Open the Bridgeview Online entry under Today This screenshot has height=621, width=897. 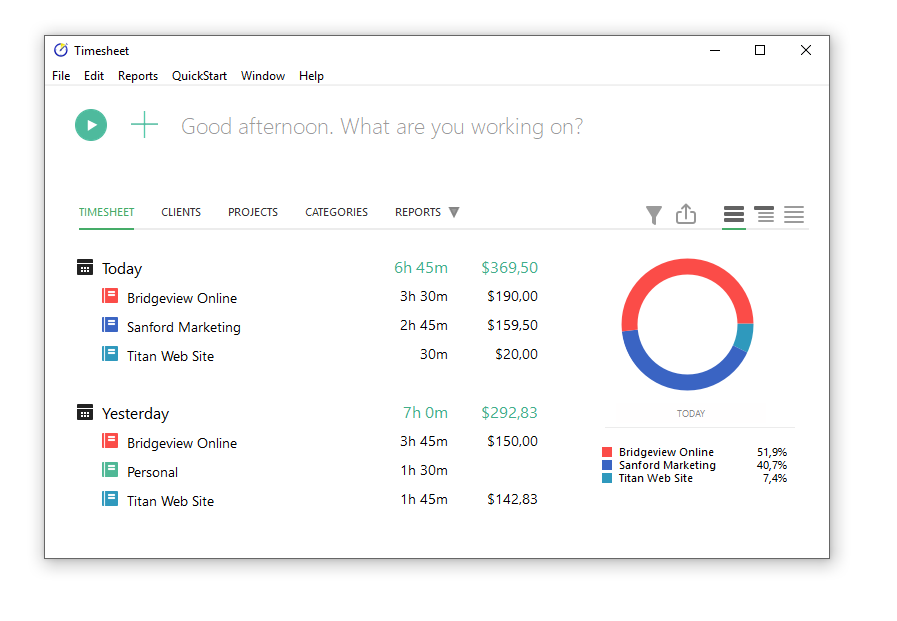(x=180, y=297)
